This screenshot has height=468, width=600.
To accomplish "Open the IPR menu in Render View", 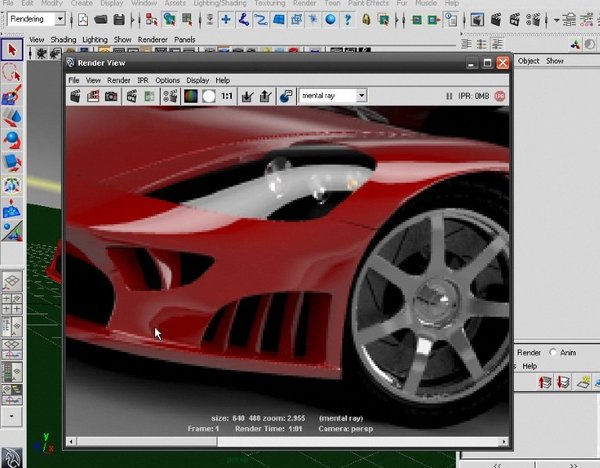I will coord(142,80).
